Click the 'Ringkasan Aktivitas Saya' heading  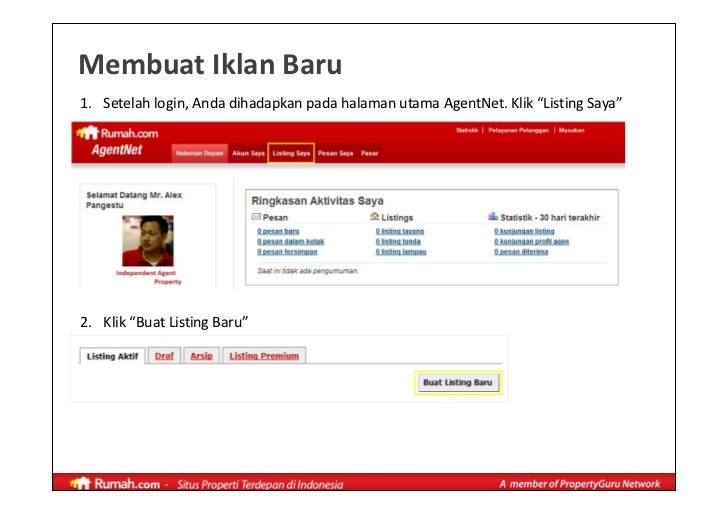click(318, 201)
